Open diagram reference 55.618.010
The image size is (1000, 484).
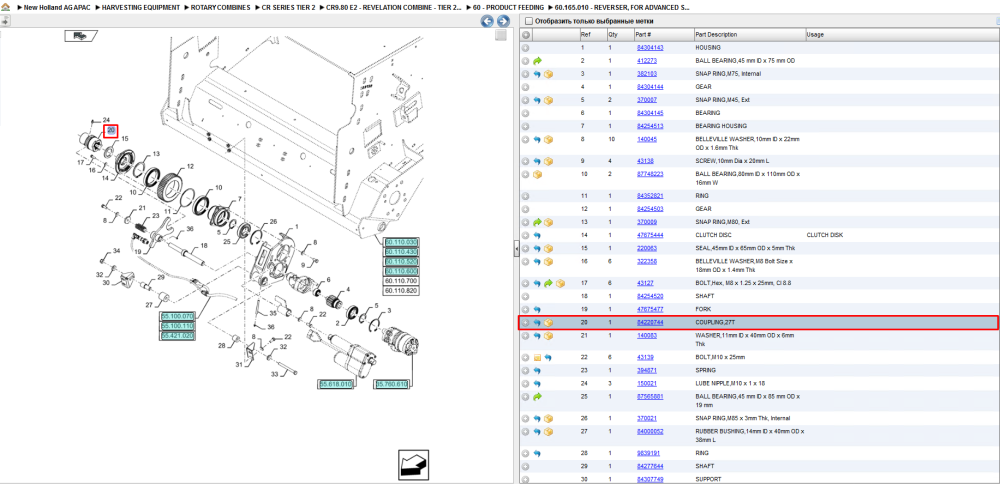click(336, 385)
